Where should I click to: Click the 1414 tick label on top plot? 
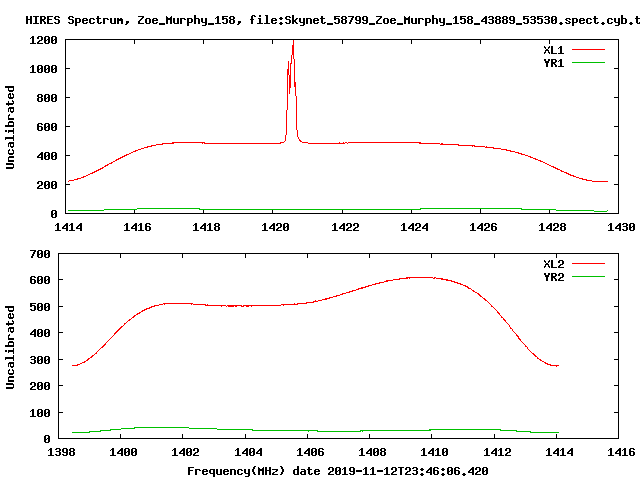pyautogui.click(x=68, y=227)
